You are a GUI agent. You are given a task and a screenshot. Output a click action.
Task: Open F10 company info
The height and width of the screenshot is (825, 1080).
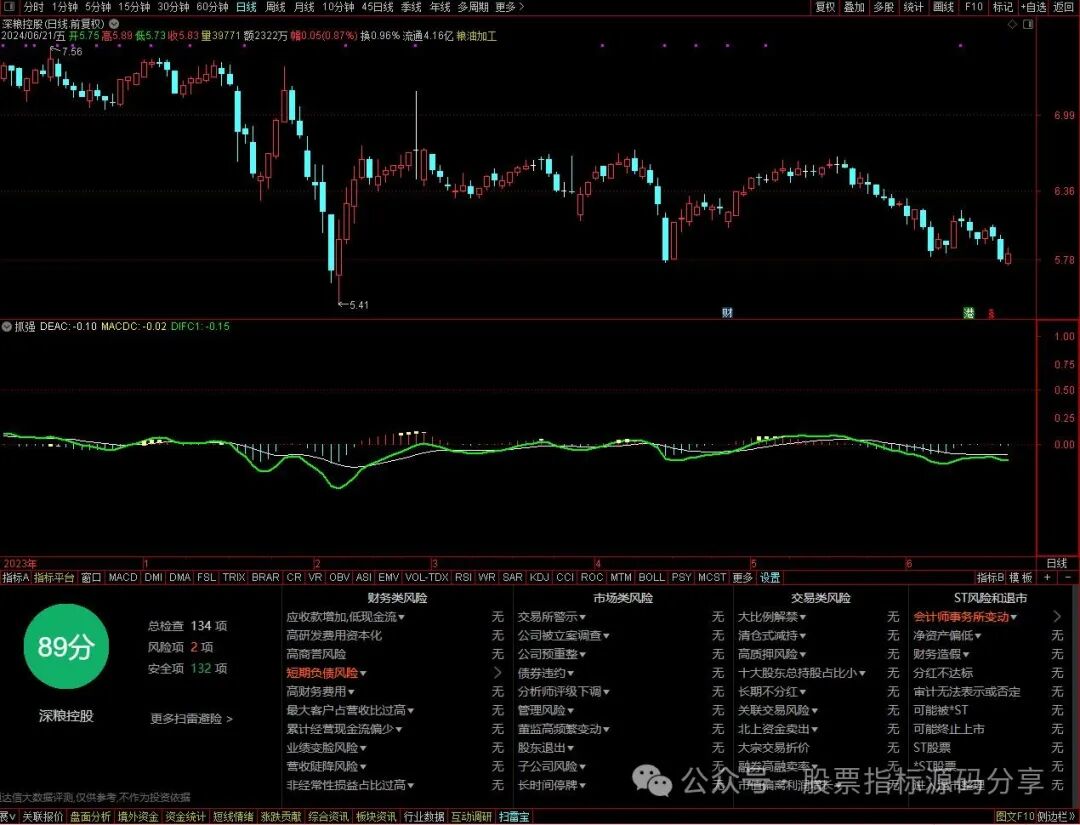(x=973, y=7)
